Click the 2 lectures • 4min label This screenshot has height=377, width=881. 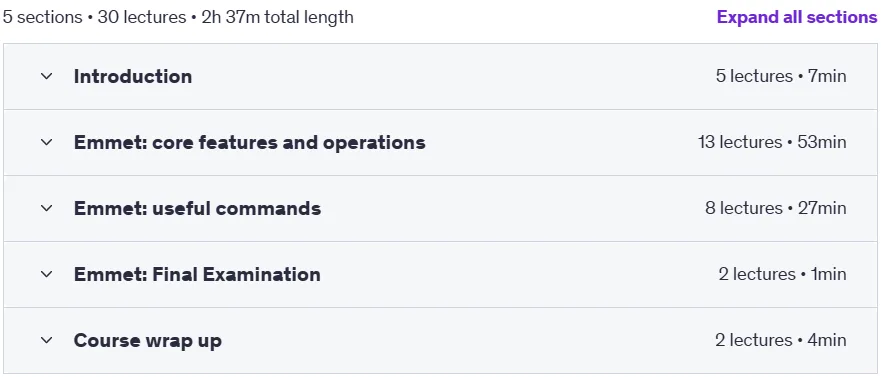pos(781,340)
